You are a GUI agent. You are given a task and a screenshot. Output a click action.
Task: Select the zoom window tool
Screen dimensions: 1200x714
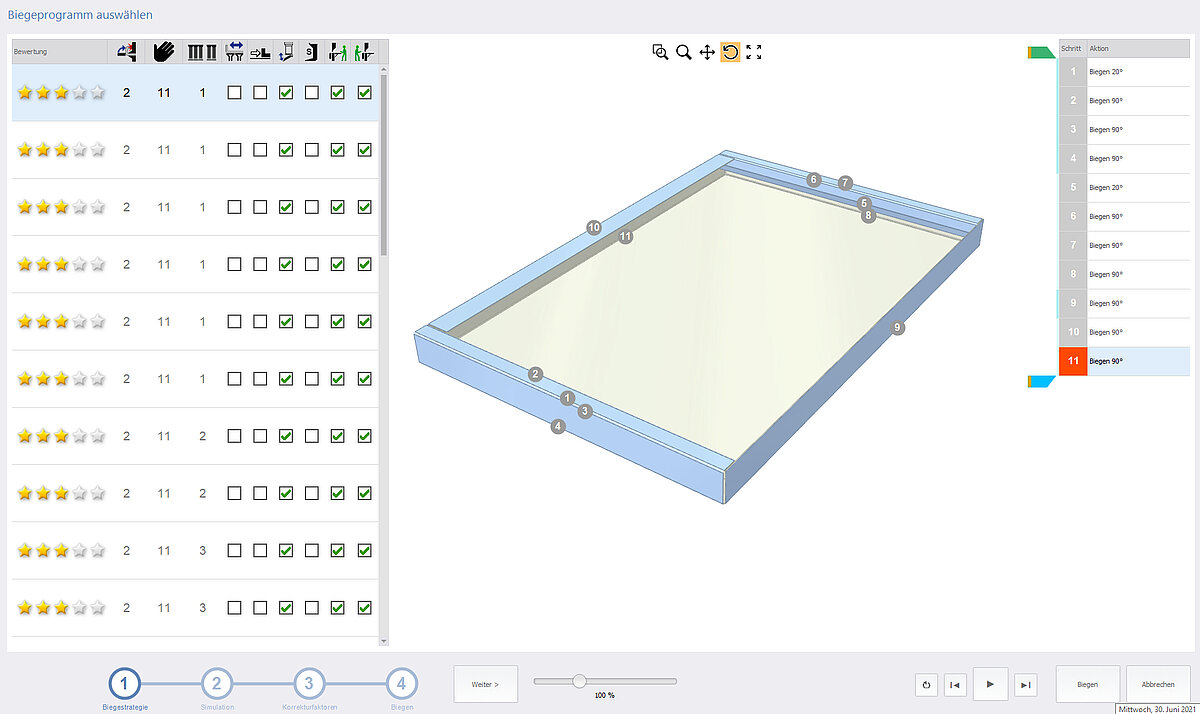point(660,52)
